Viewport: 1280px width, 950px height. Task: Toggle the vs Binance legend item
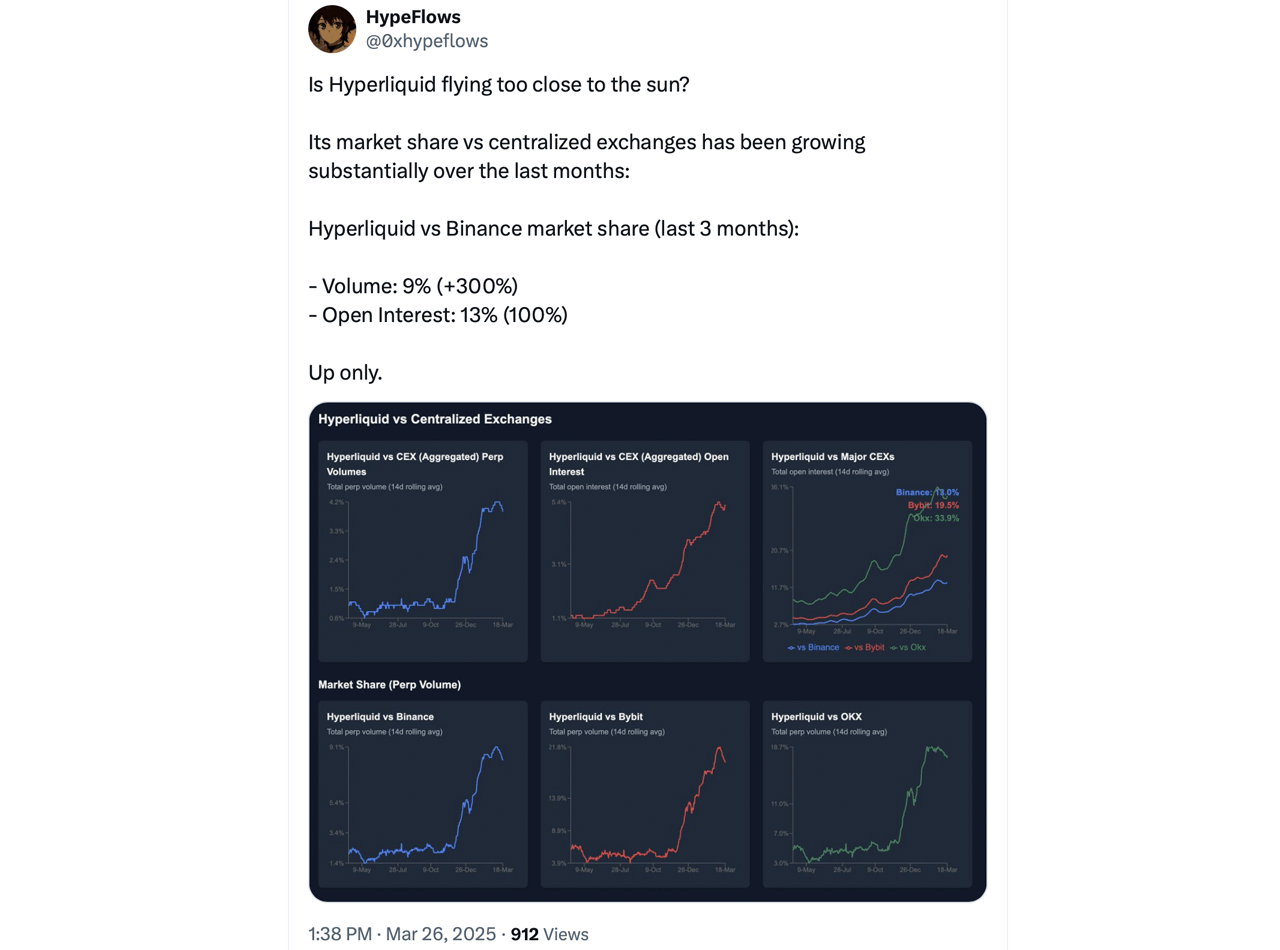(x=814, y=648)
